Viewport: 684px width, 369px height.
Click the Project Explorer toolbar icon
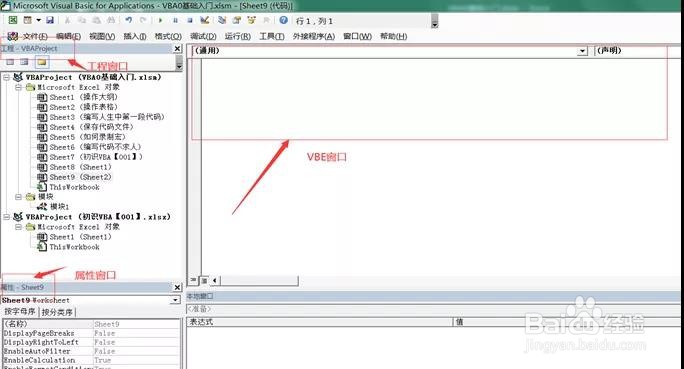click(x=222, y=20)
